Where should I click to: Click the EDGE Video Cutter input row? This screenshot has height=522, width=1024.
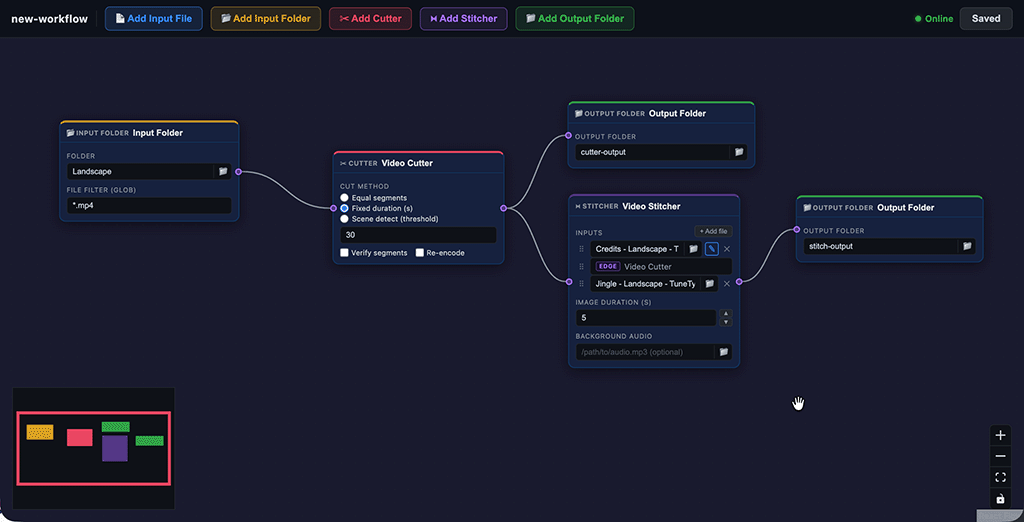tap(661, 266)
